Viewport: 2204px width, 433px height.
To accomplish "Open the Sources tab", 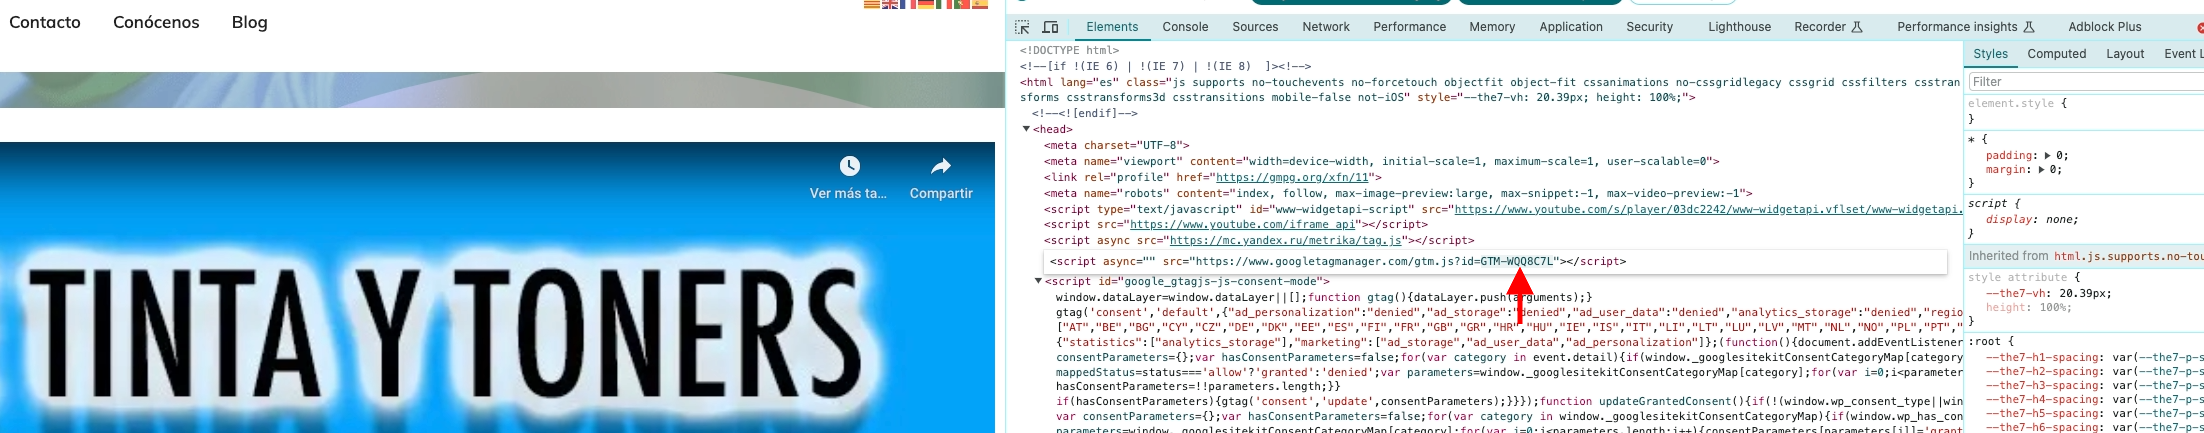I will point(1255,27).
